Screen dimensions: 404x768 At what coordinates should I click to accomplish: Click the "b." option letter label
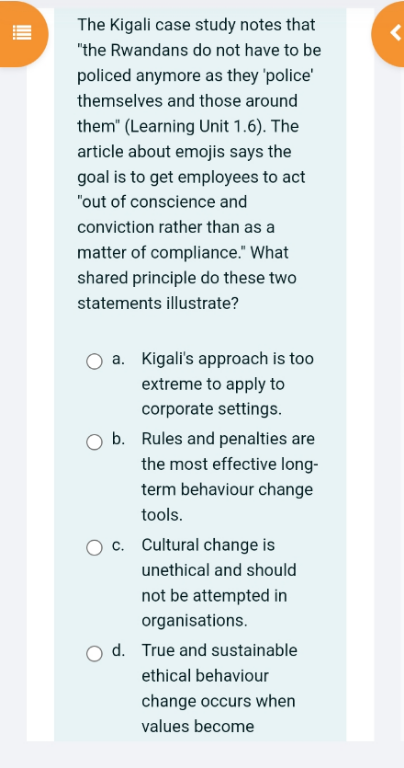click(x=118, y=438)
